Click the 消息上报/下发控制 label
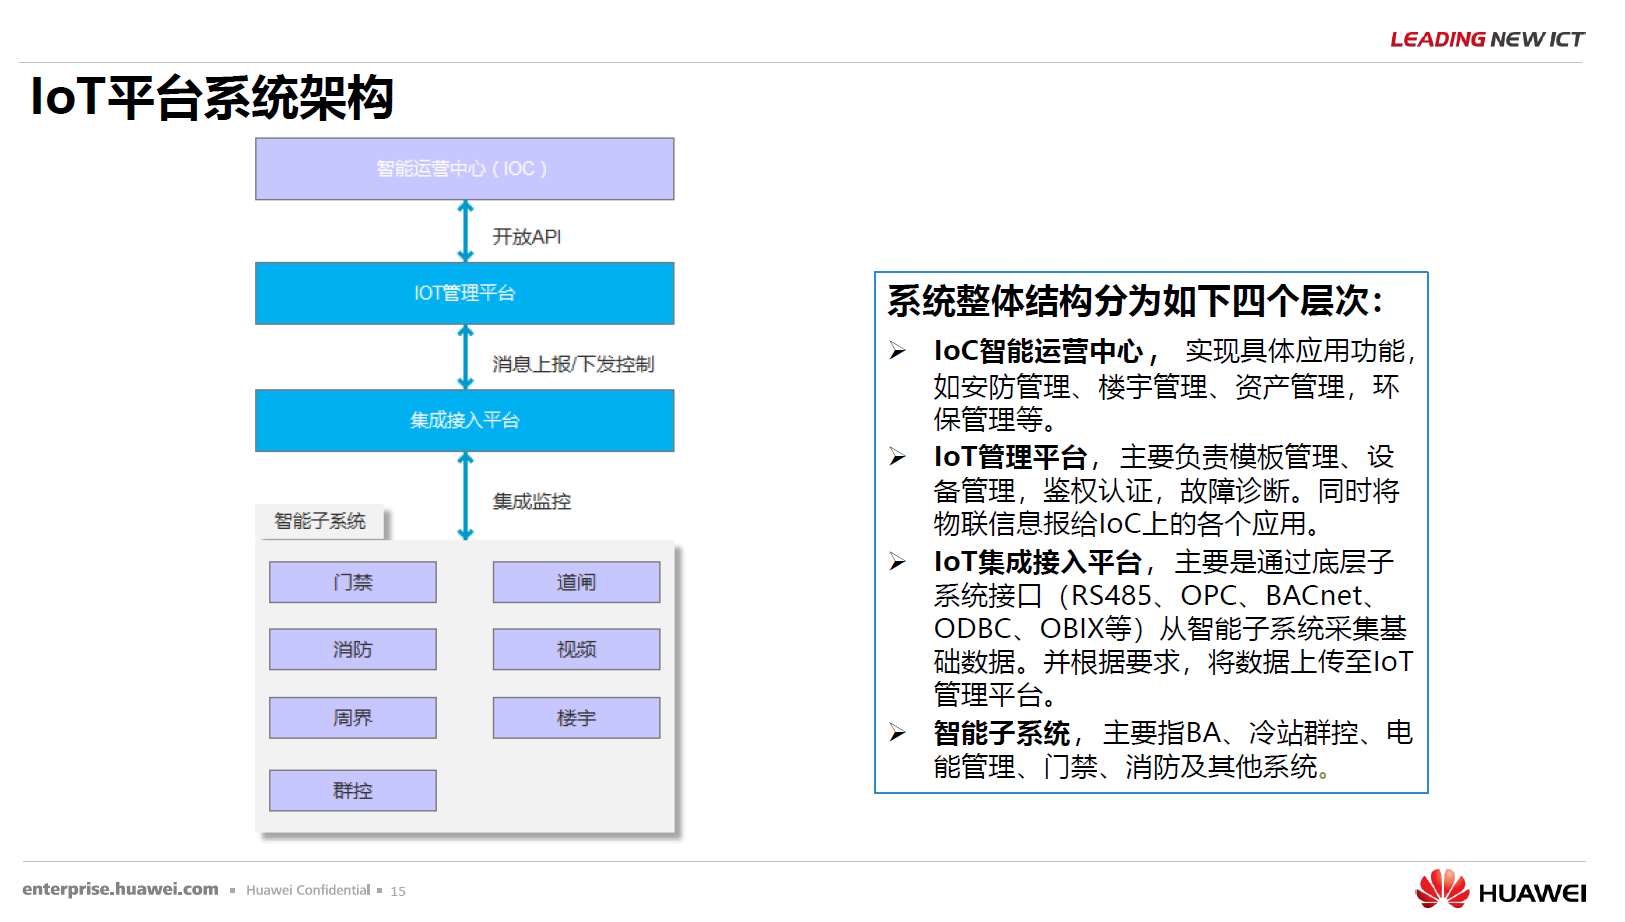1625x922 pixels. (x=573, y=364)
